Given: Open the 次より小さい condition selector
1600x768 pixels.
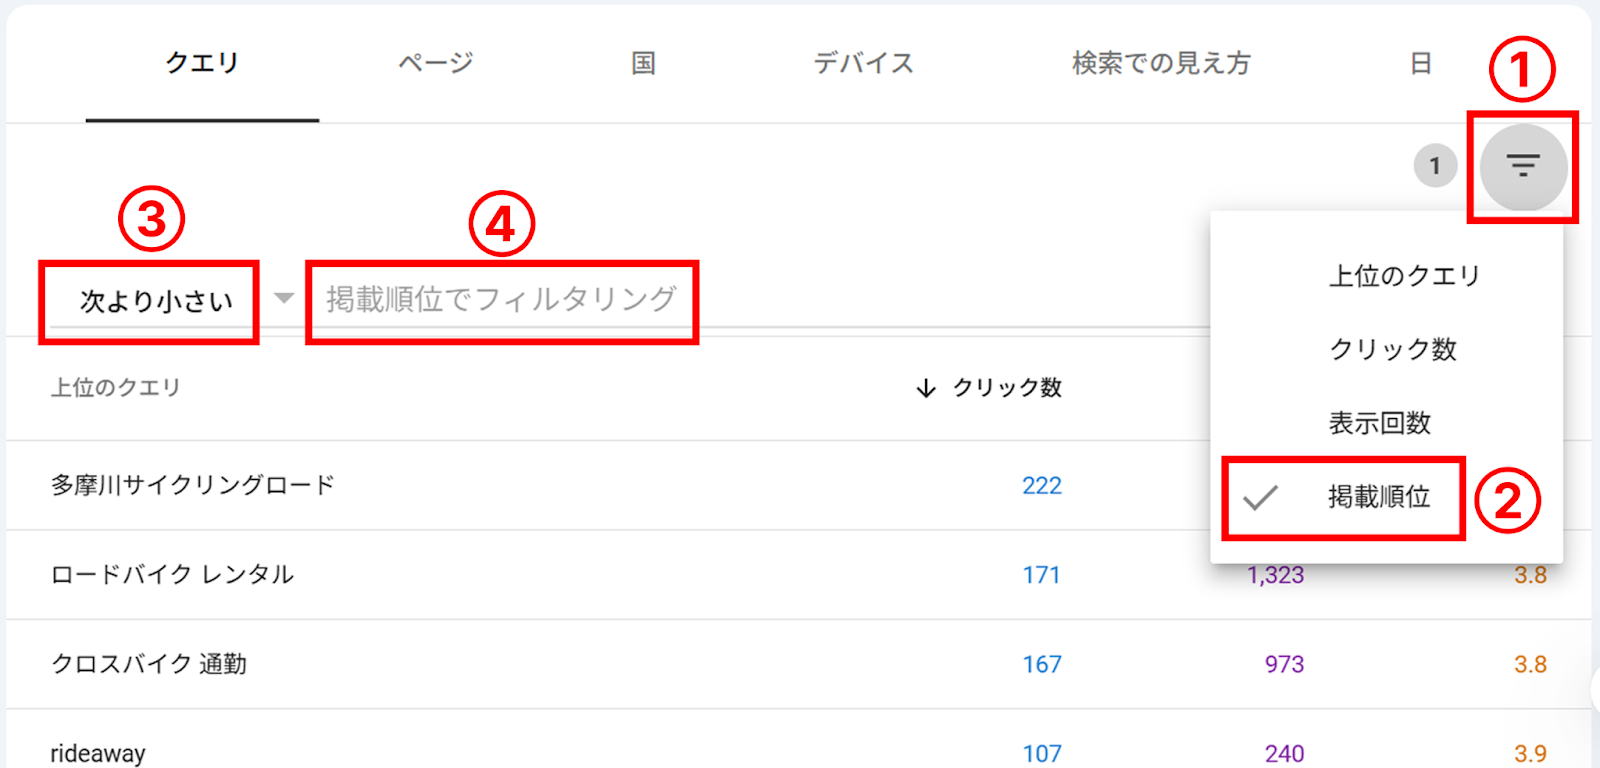Looking at the screenshot, I should coord(156,301).
